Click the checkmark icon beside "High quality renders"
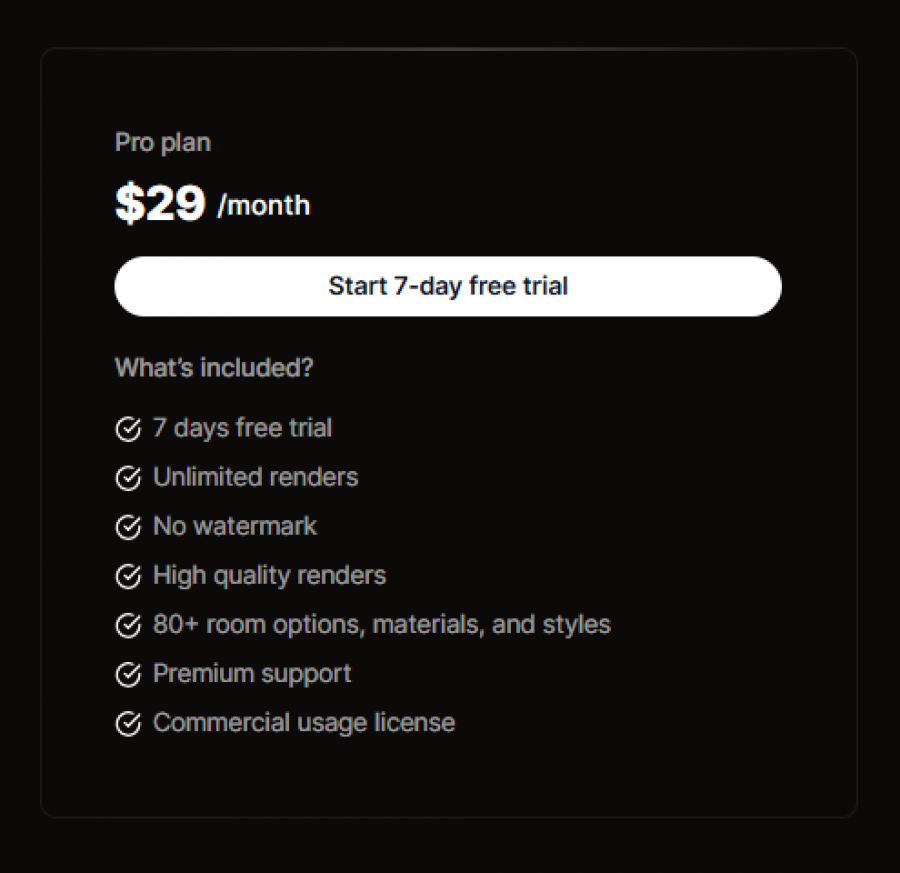This screenshot has height=873, width=900. pyautogui.click(x=128, y=575)
